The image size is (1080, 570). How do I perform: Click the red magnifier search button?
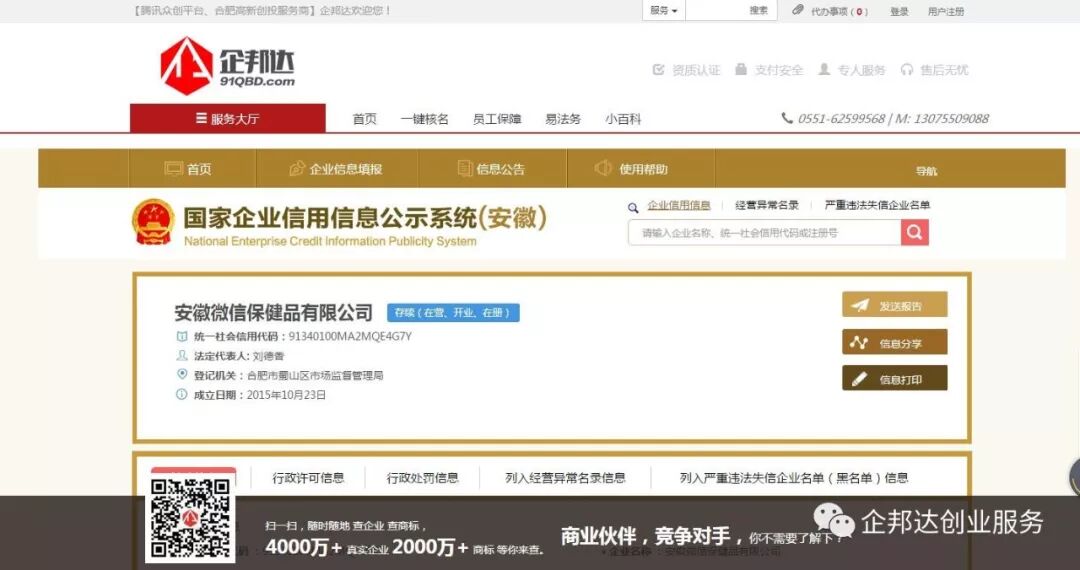915,233
